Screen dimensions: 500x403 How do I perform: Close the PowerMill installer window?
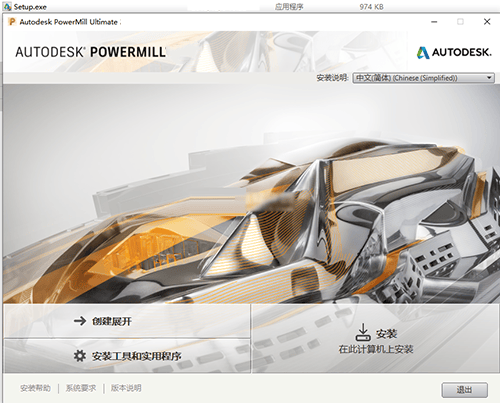coord(487,22)
